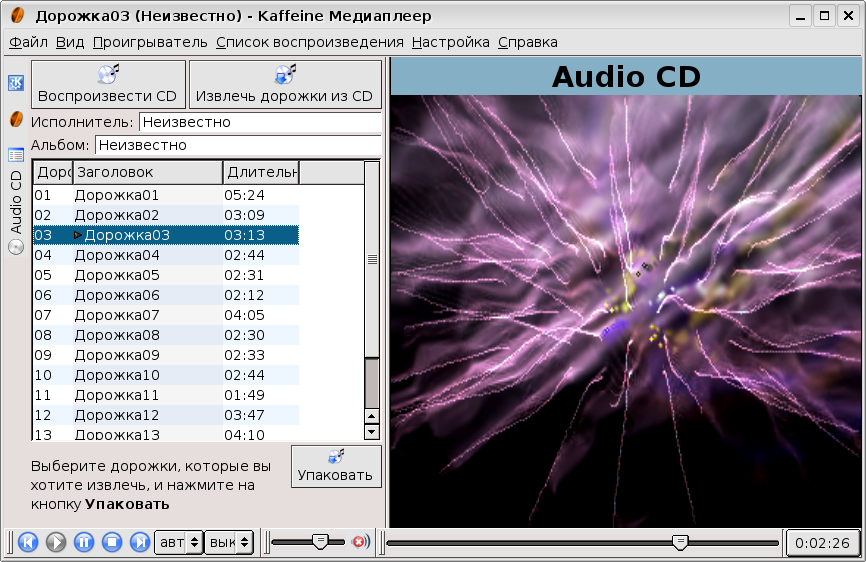Skip to next track

(140, 542)
